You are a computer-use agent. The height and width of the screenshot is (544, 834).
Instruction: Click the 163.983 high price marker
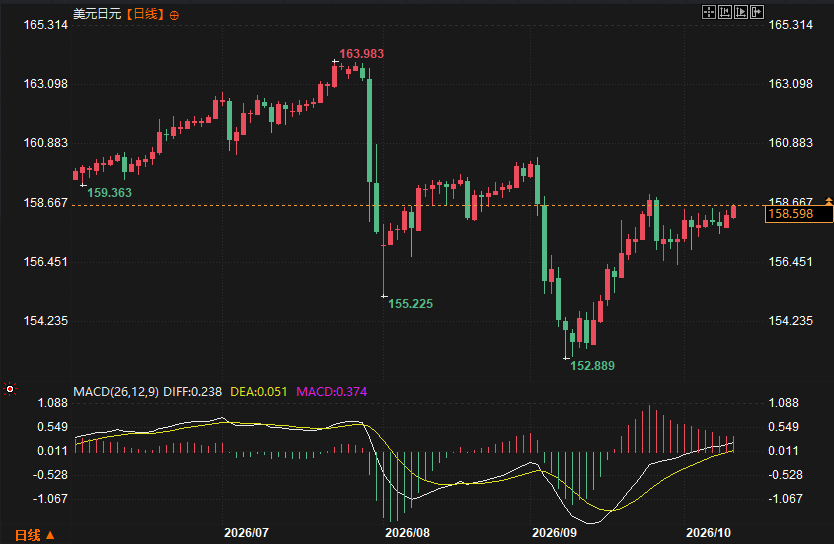point(361,54)
